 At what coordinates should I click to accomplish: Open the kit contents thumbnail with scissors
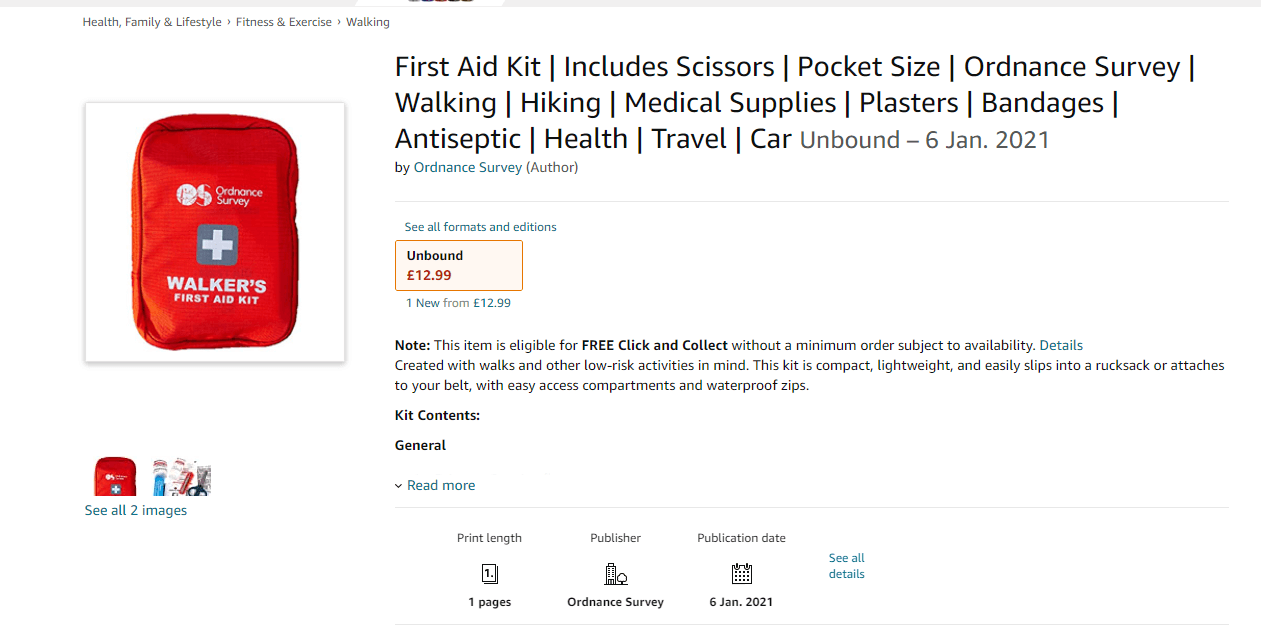click(181, 476)
